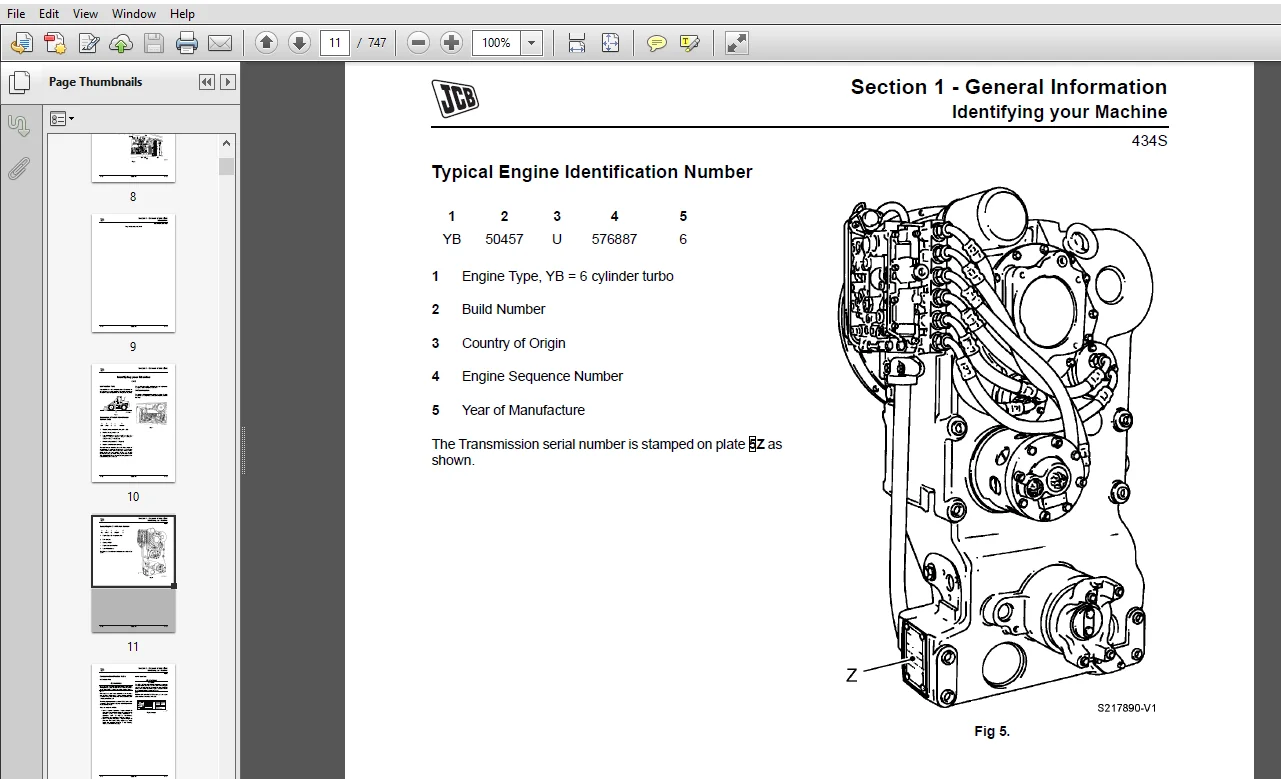
Task: Click the Fit One Full Page icon
Action: pyautogui.click(x=610, y=43)
